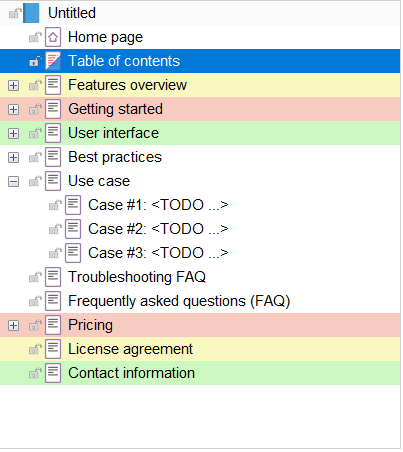Click the Features overview page icon
This screenshot has width=403, height=452.
point(53,85)
